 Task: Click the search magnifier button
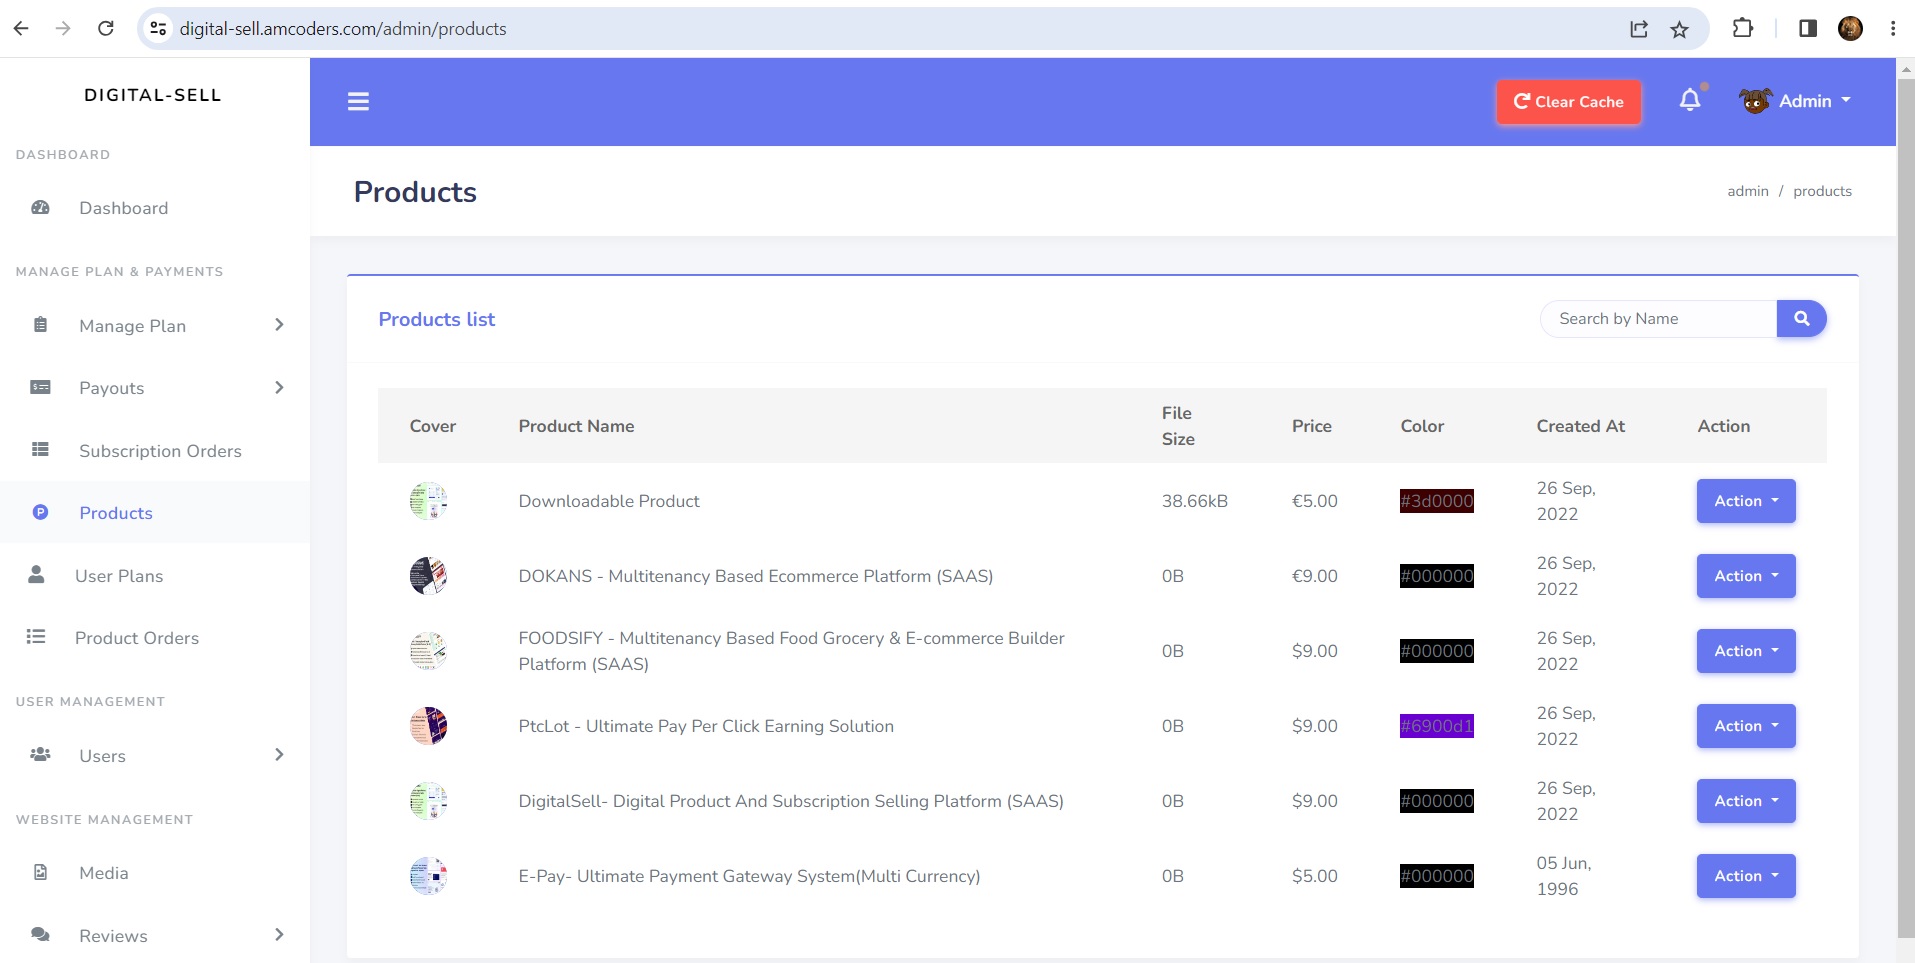tap(1801, 319)
